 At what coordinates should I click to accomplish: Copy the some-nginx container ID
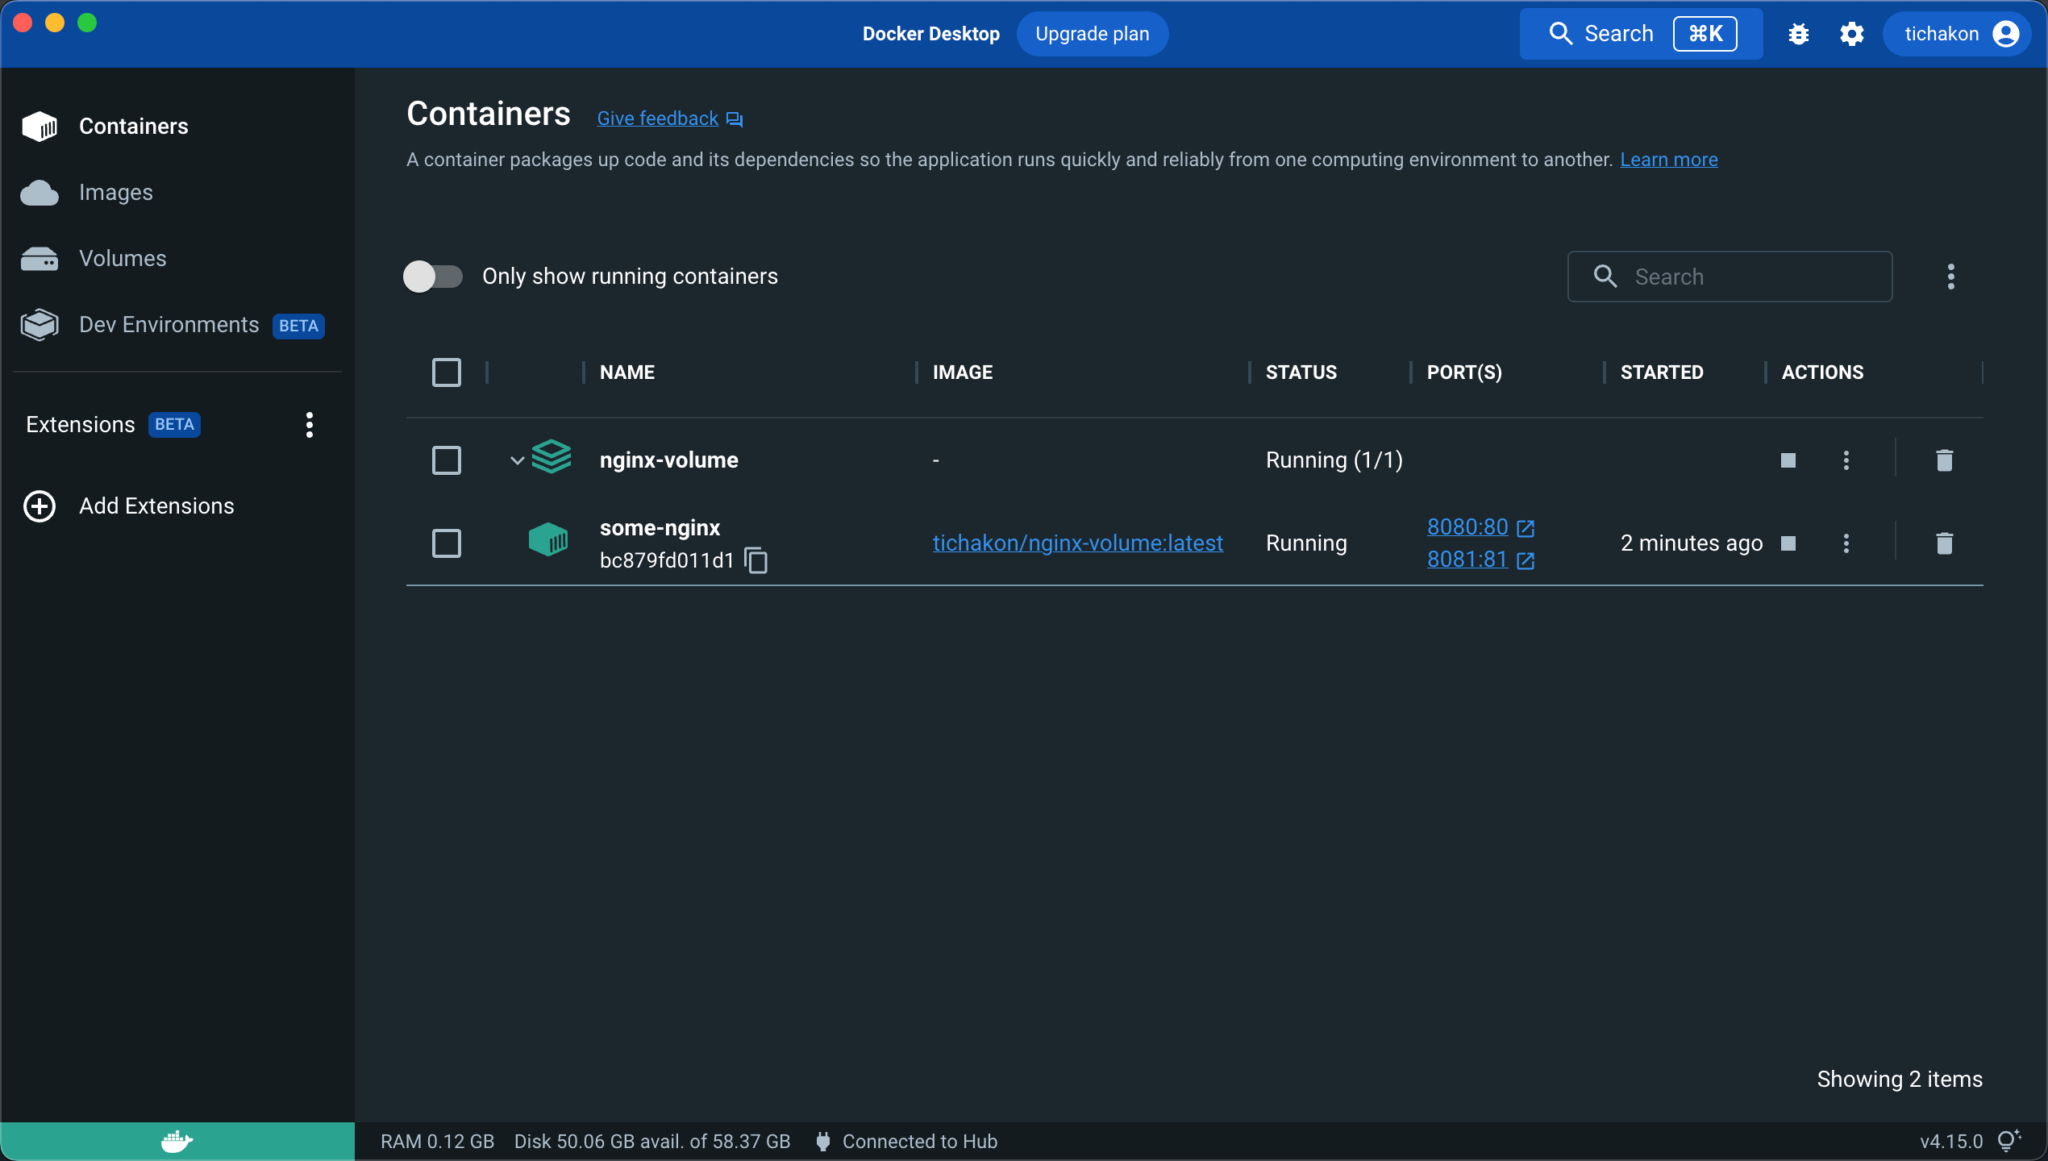pyautogui.click(x=755, y=560)
